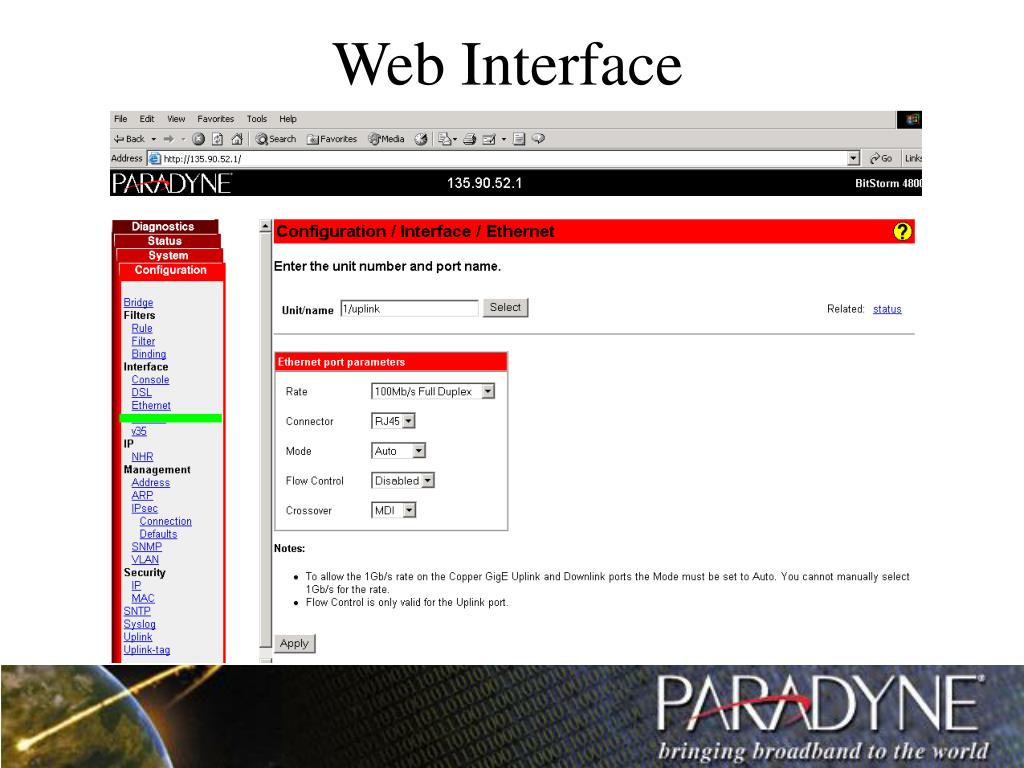Click the Forward arrow button
Viewport: 1024px width, 768px height.
coord(168,139)
